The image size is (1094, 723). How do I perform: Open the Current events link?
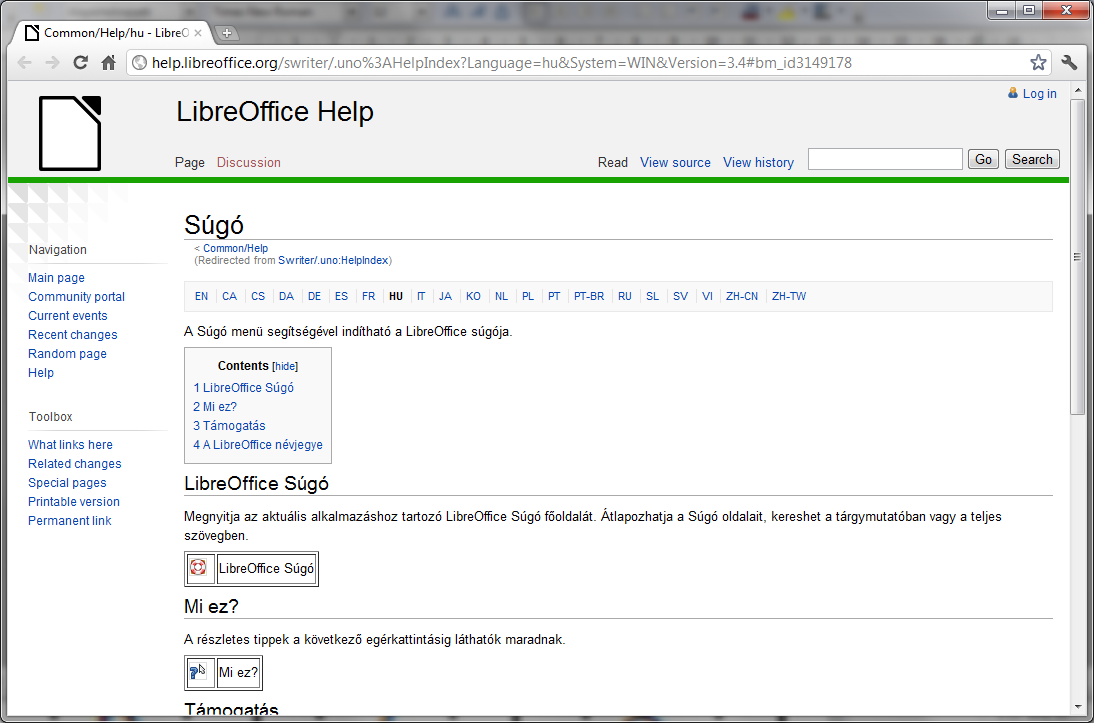[68, 315]
